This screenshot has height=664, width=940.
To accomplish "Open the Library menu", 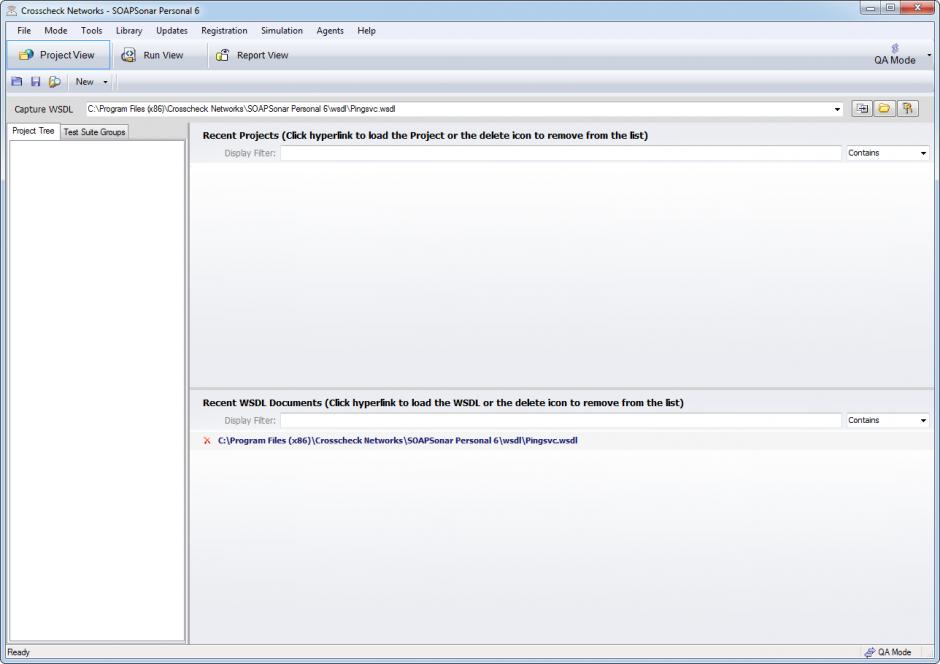I will [129, 31].
